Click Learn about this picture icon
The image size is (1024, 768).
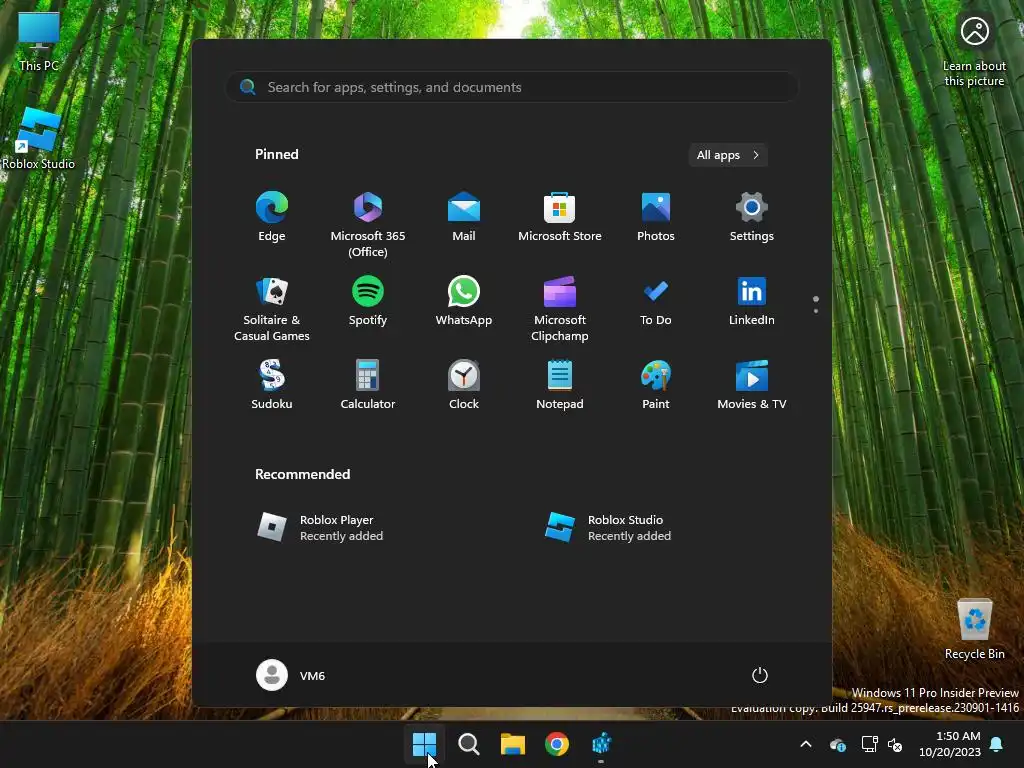pyautogui.click(x=974, y=50)
